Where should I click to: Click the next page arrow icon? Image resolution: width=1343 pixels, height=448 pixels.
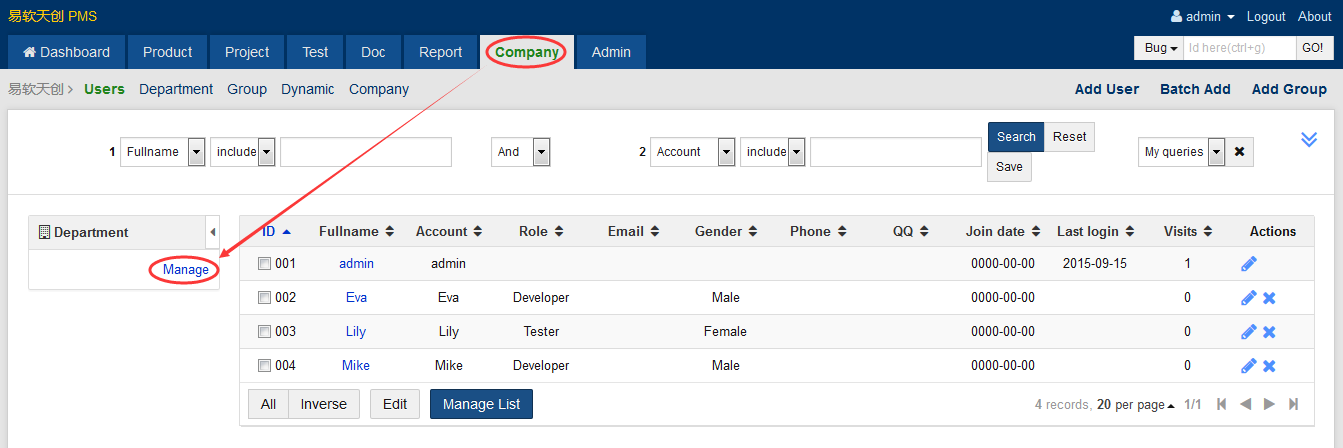pyautogui.click(x=1269, y=404)
